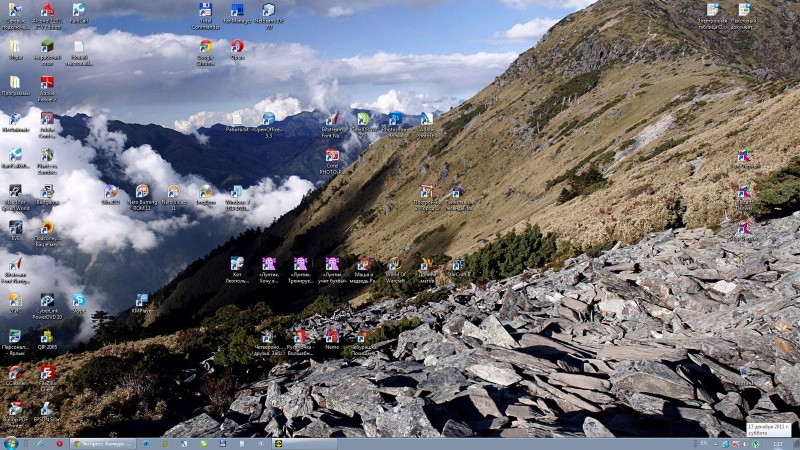The width and height of the screenshot is (800, 450).
Task: Open CyberLink PowerDVD 10 shortcut
Action: point(47,300)
